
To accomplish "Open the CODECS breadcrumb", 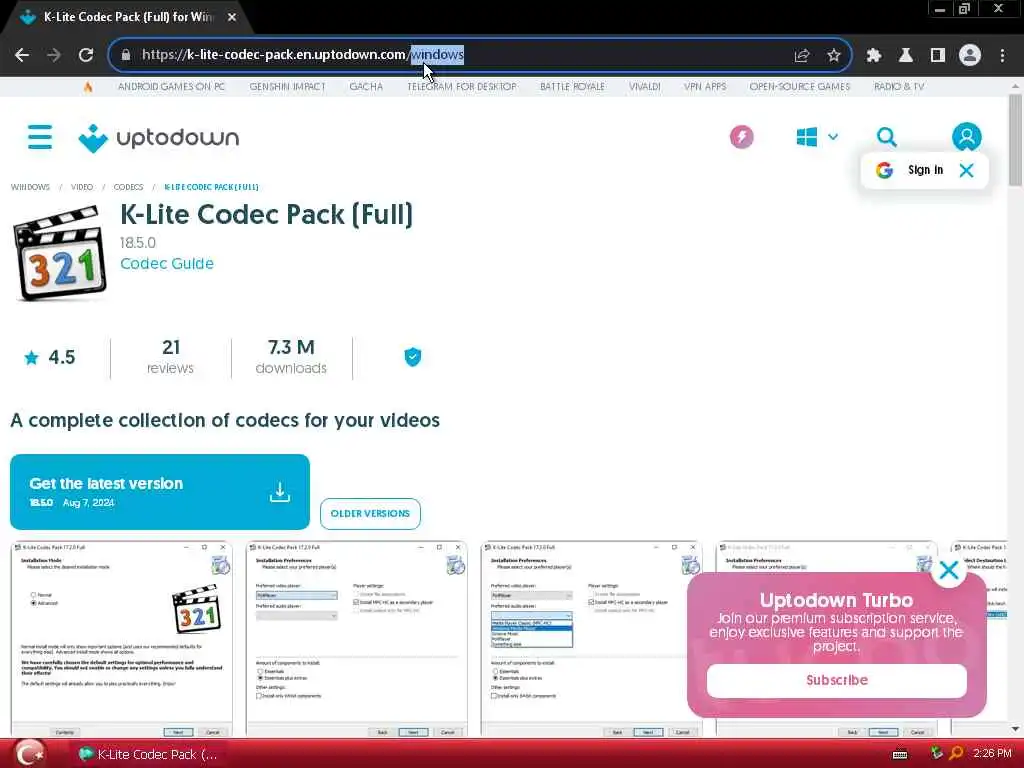I will 128,187.
